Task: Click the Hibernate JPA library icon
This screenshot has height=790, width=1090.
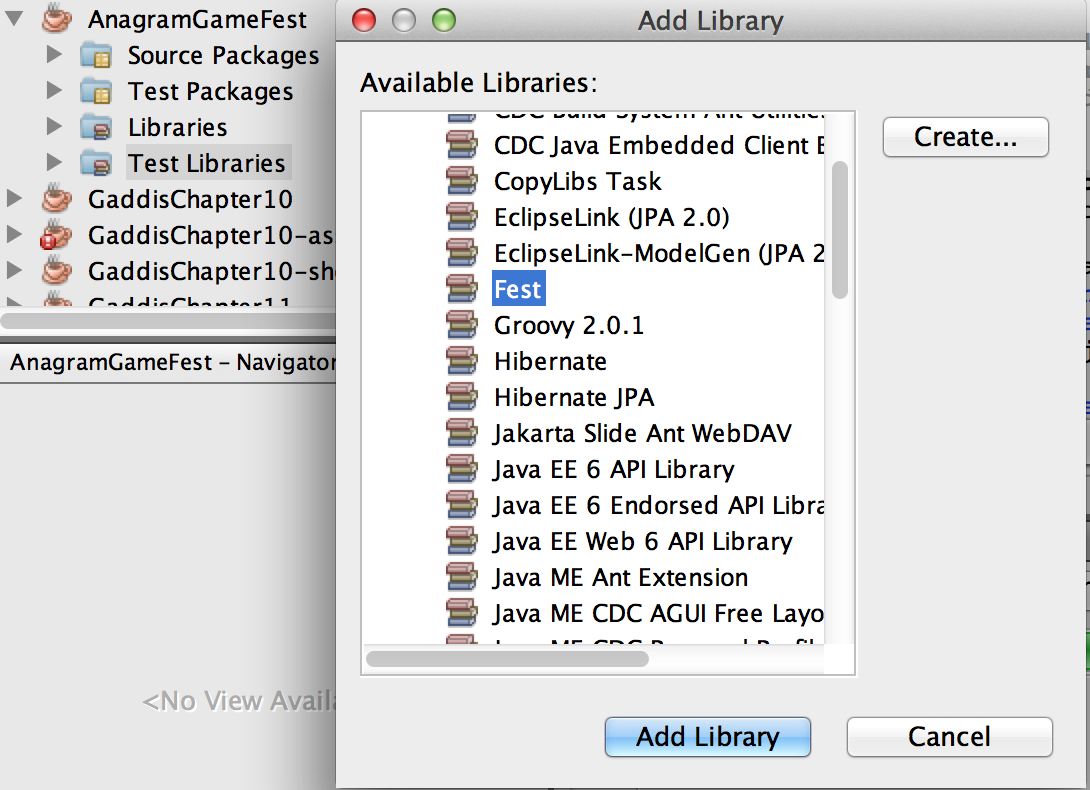Action: tap(462, 397)
